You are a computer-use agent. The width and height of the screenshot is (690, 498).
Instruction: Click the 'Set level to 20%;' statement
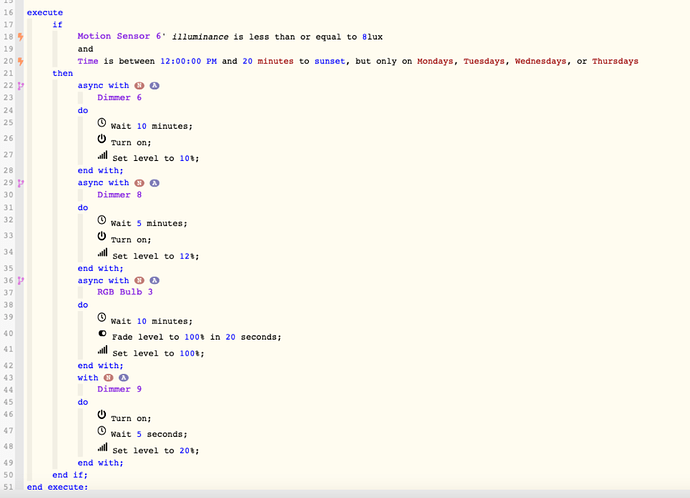(156, 450)
